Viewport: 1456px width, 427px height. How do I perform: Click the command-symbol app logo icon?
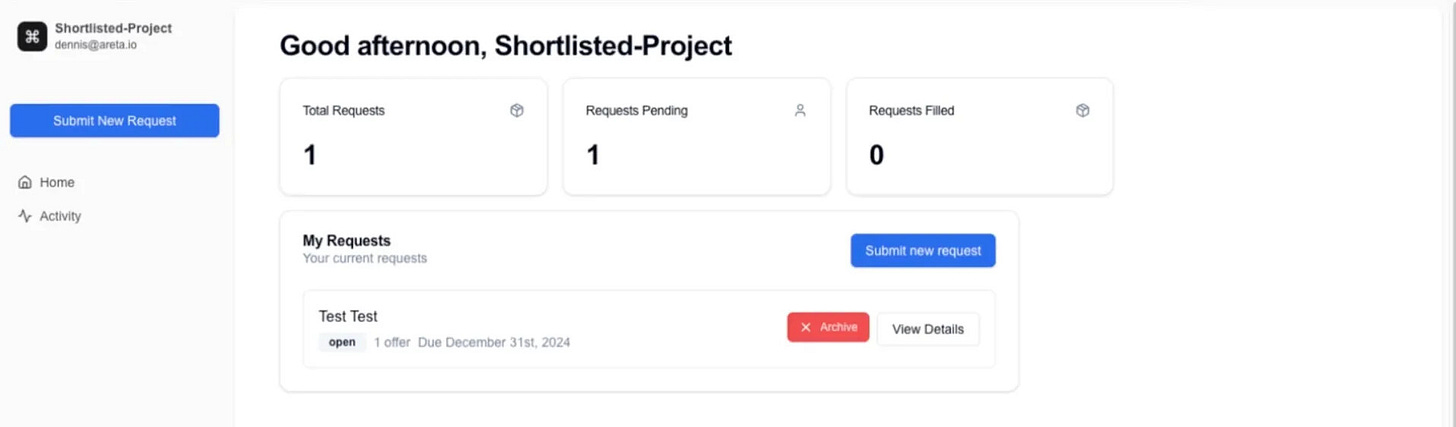pos(32,36)
